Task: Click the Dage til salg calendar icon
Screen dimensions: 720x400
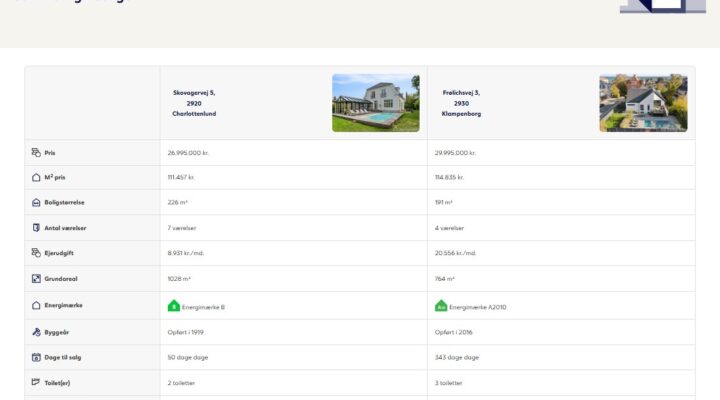Action: pos(36,357)
